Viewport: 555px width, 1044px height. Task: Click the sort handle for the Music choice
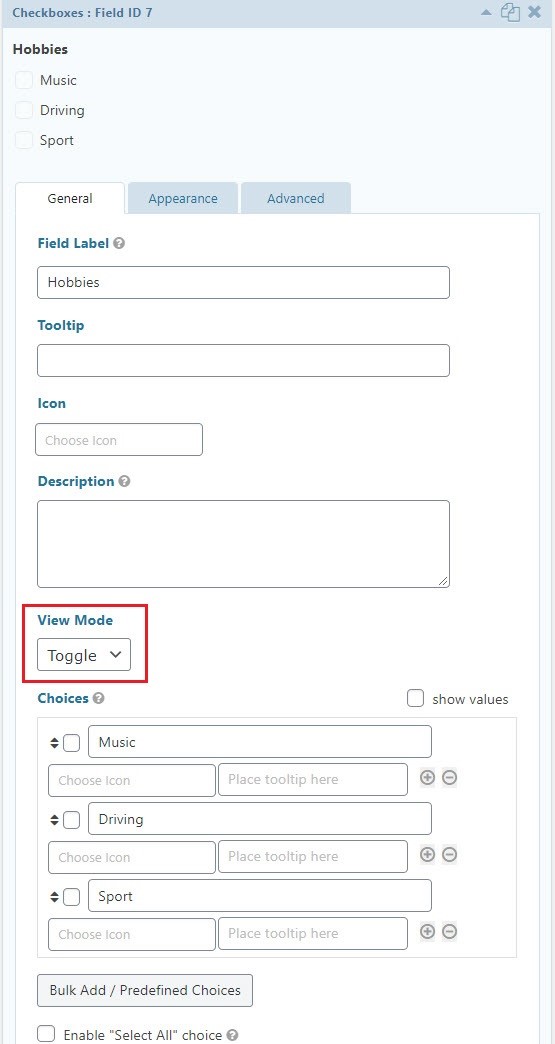55,743
